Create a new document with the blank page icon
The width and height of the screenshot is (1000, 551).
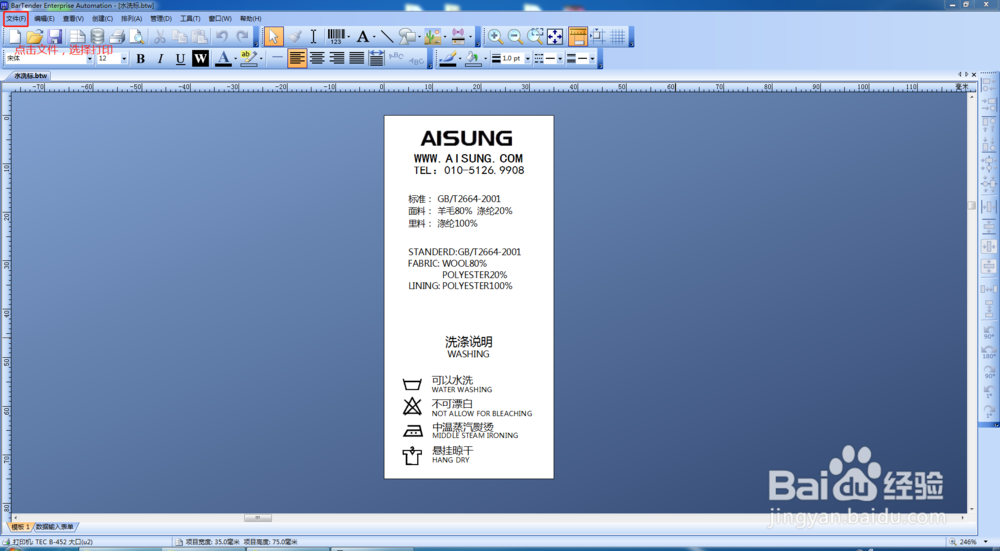14,36
